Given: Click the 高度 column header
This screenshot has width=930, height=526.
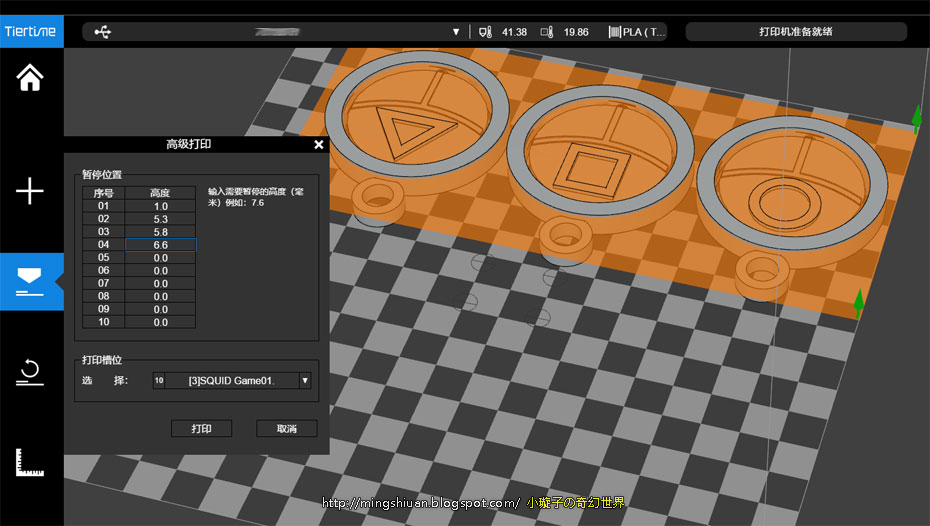Looking at the screenshot, I should 160,193.
